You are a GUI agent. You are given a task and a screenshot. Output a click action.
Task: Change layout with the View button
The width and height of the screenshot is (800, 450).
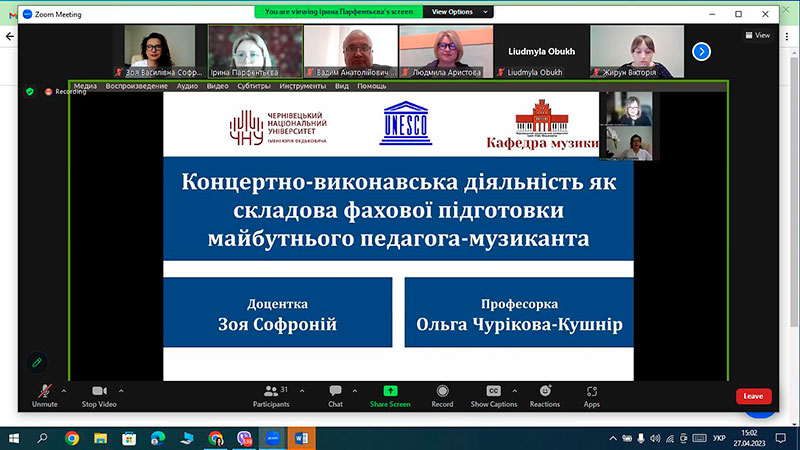(x=758, y=35)
